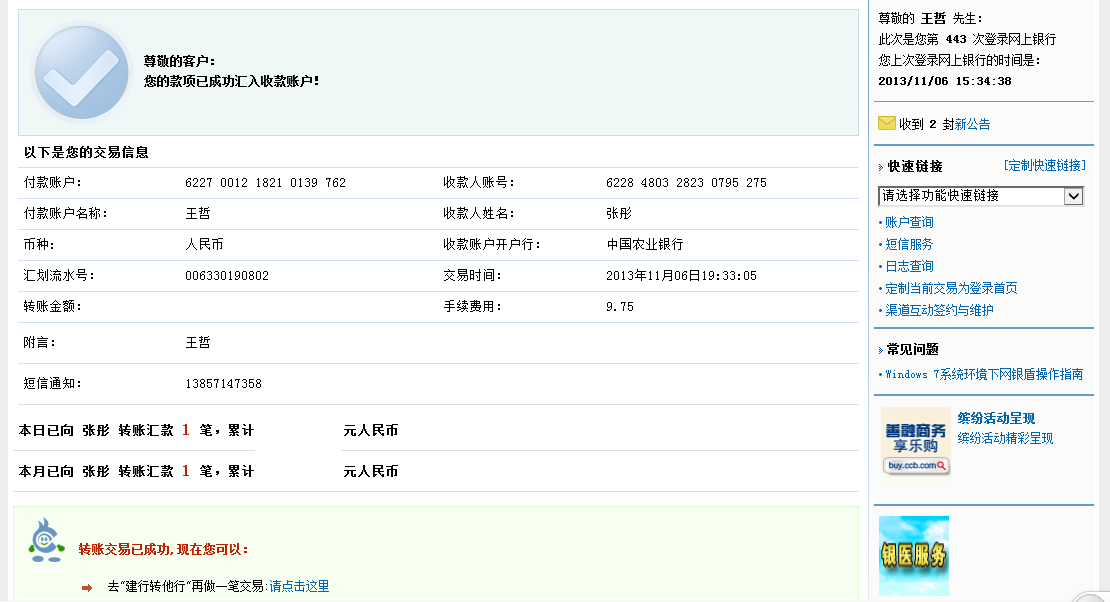Click the 定制快速链接 link

pos(1044,165)
